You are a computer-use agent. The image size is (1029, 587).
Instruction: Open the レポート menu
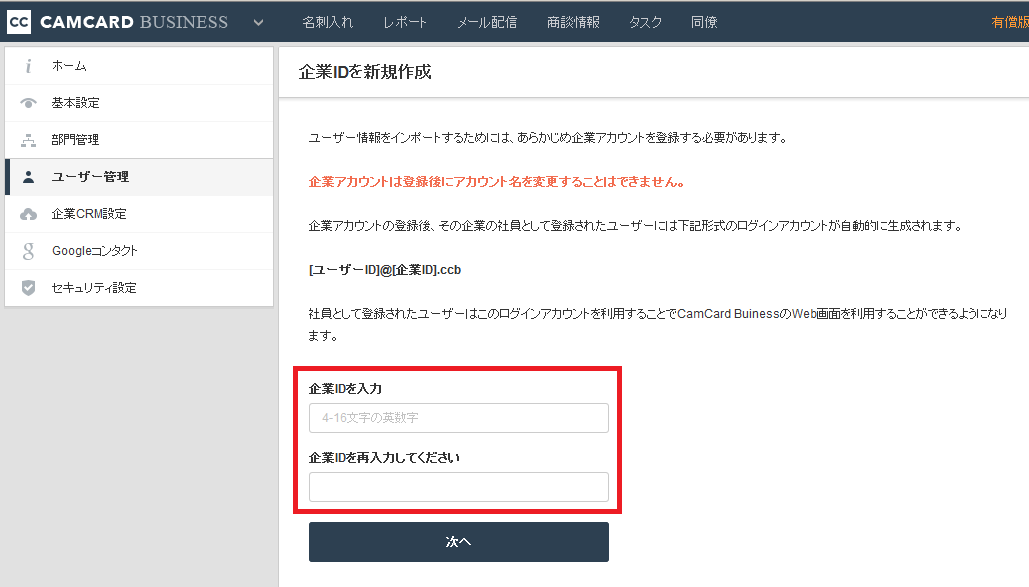pos(405,22)
